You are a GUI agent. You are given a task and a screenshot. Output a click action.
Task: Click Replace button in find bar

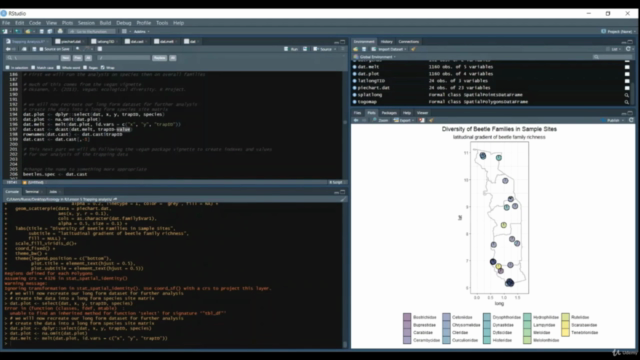pos(160,58)
